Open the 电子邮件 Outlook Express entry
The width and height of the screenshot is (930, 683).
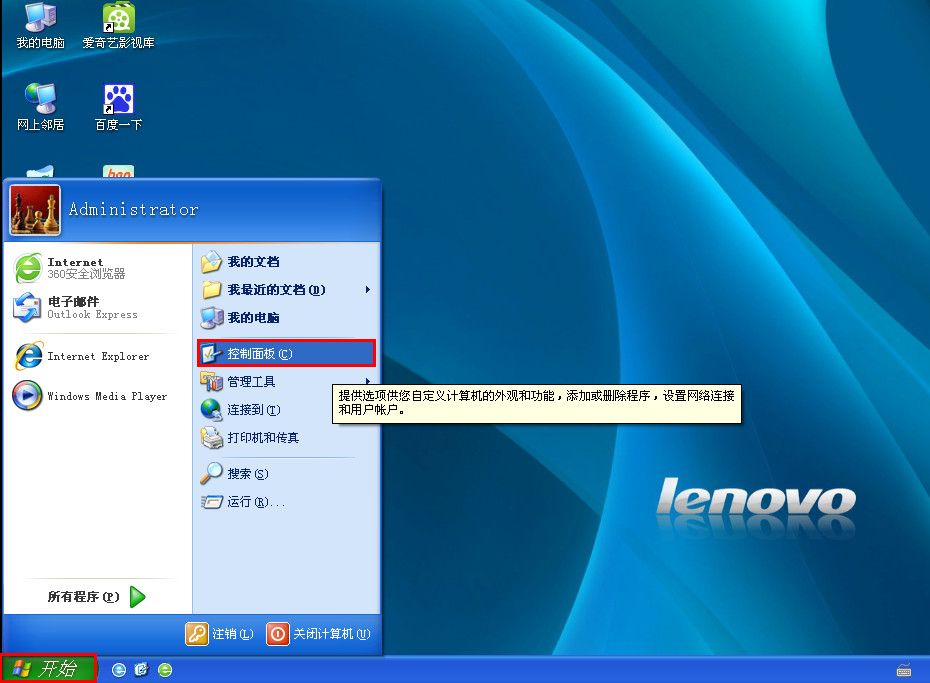[97, 308]
